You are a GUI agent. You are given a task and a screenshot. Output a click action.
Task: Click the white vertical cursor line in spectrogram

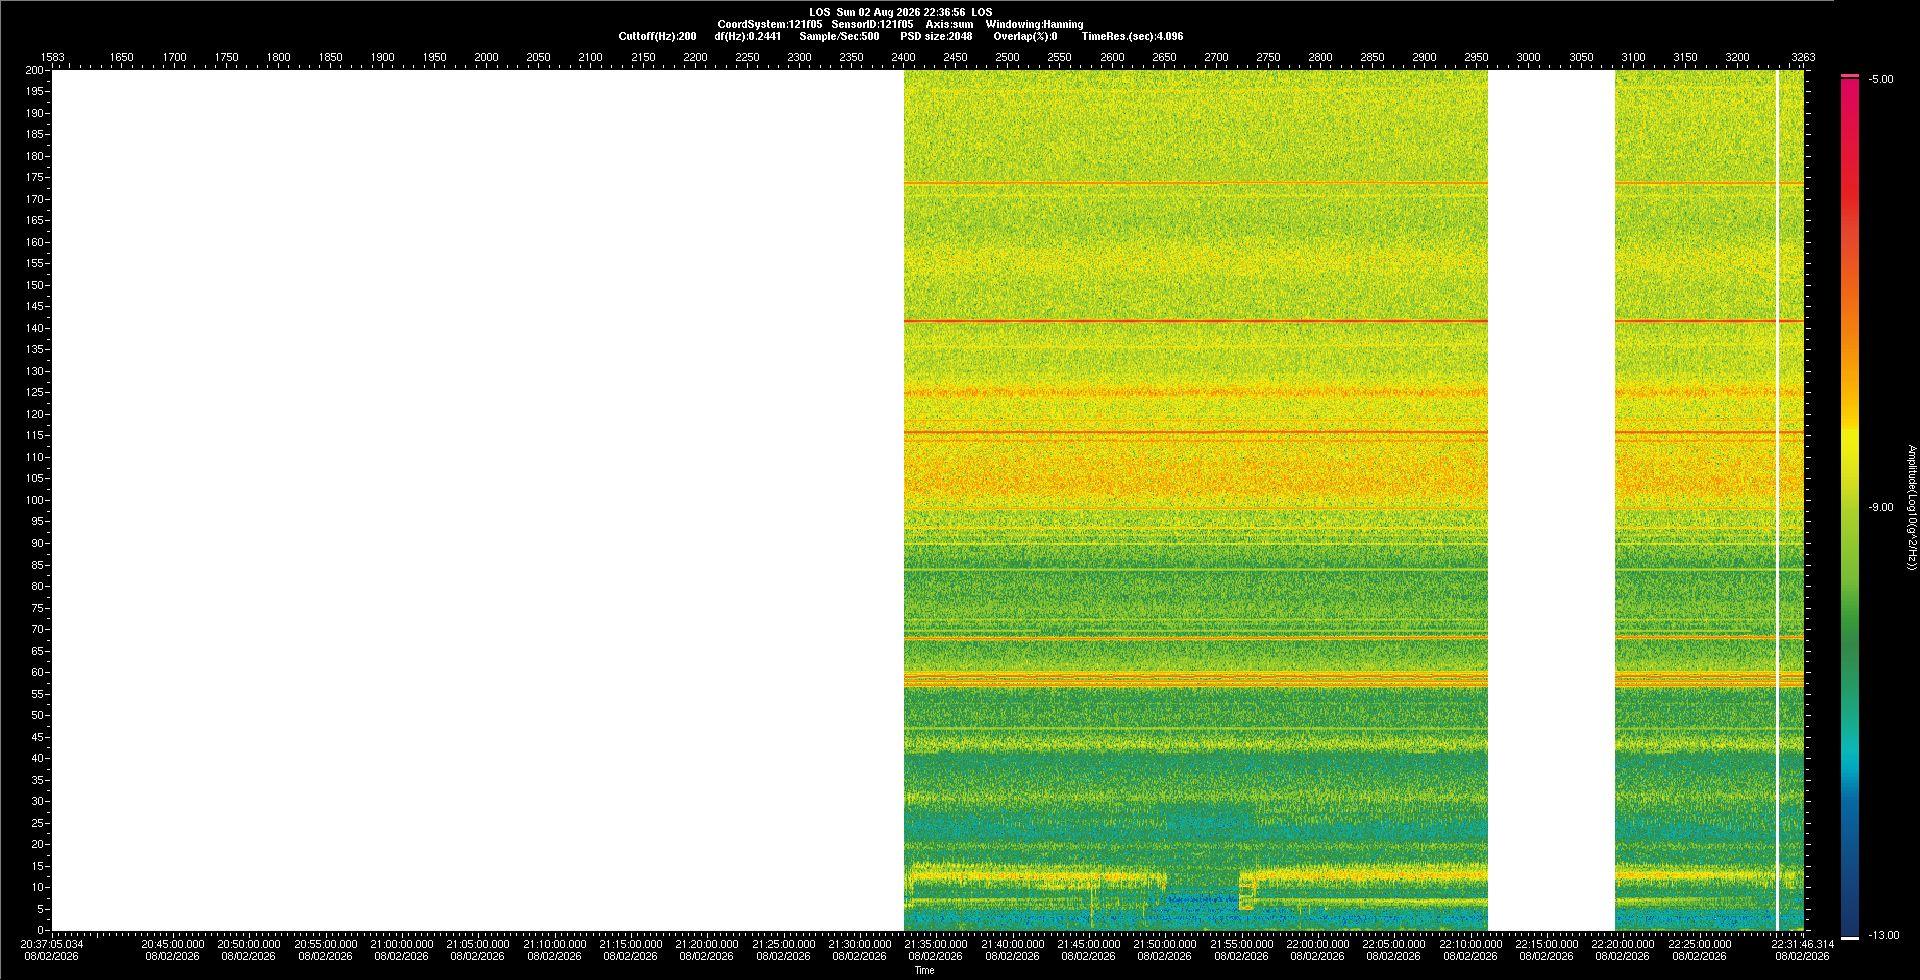(x=1777, y=500)
